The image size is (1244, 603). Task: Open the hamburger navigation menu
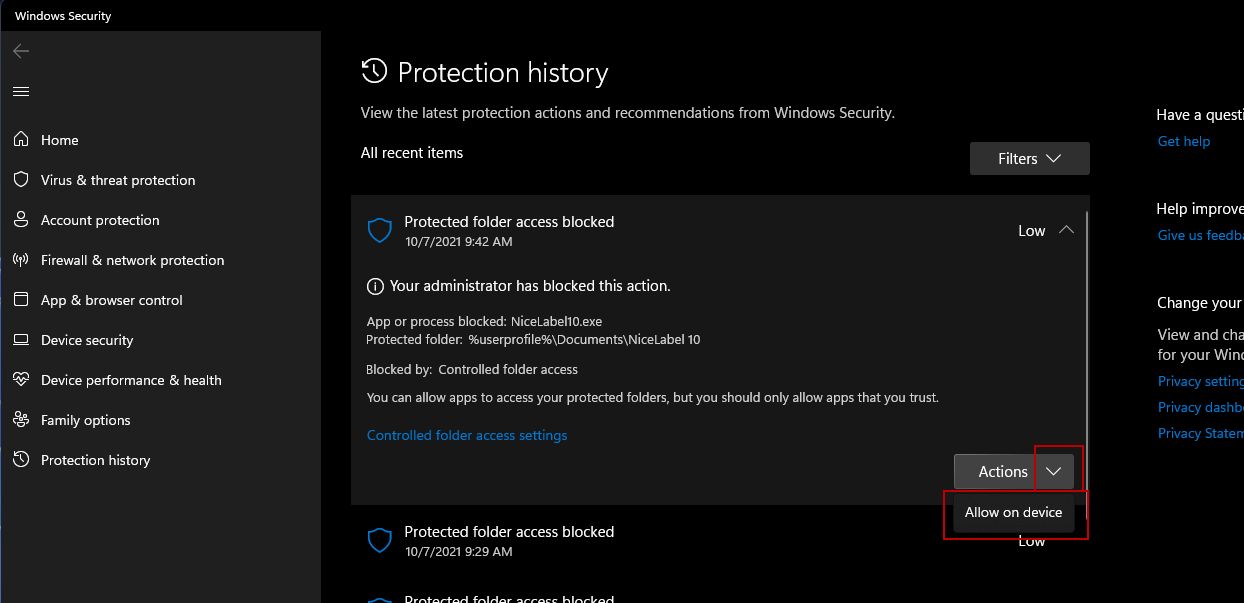21,91
